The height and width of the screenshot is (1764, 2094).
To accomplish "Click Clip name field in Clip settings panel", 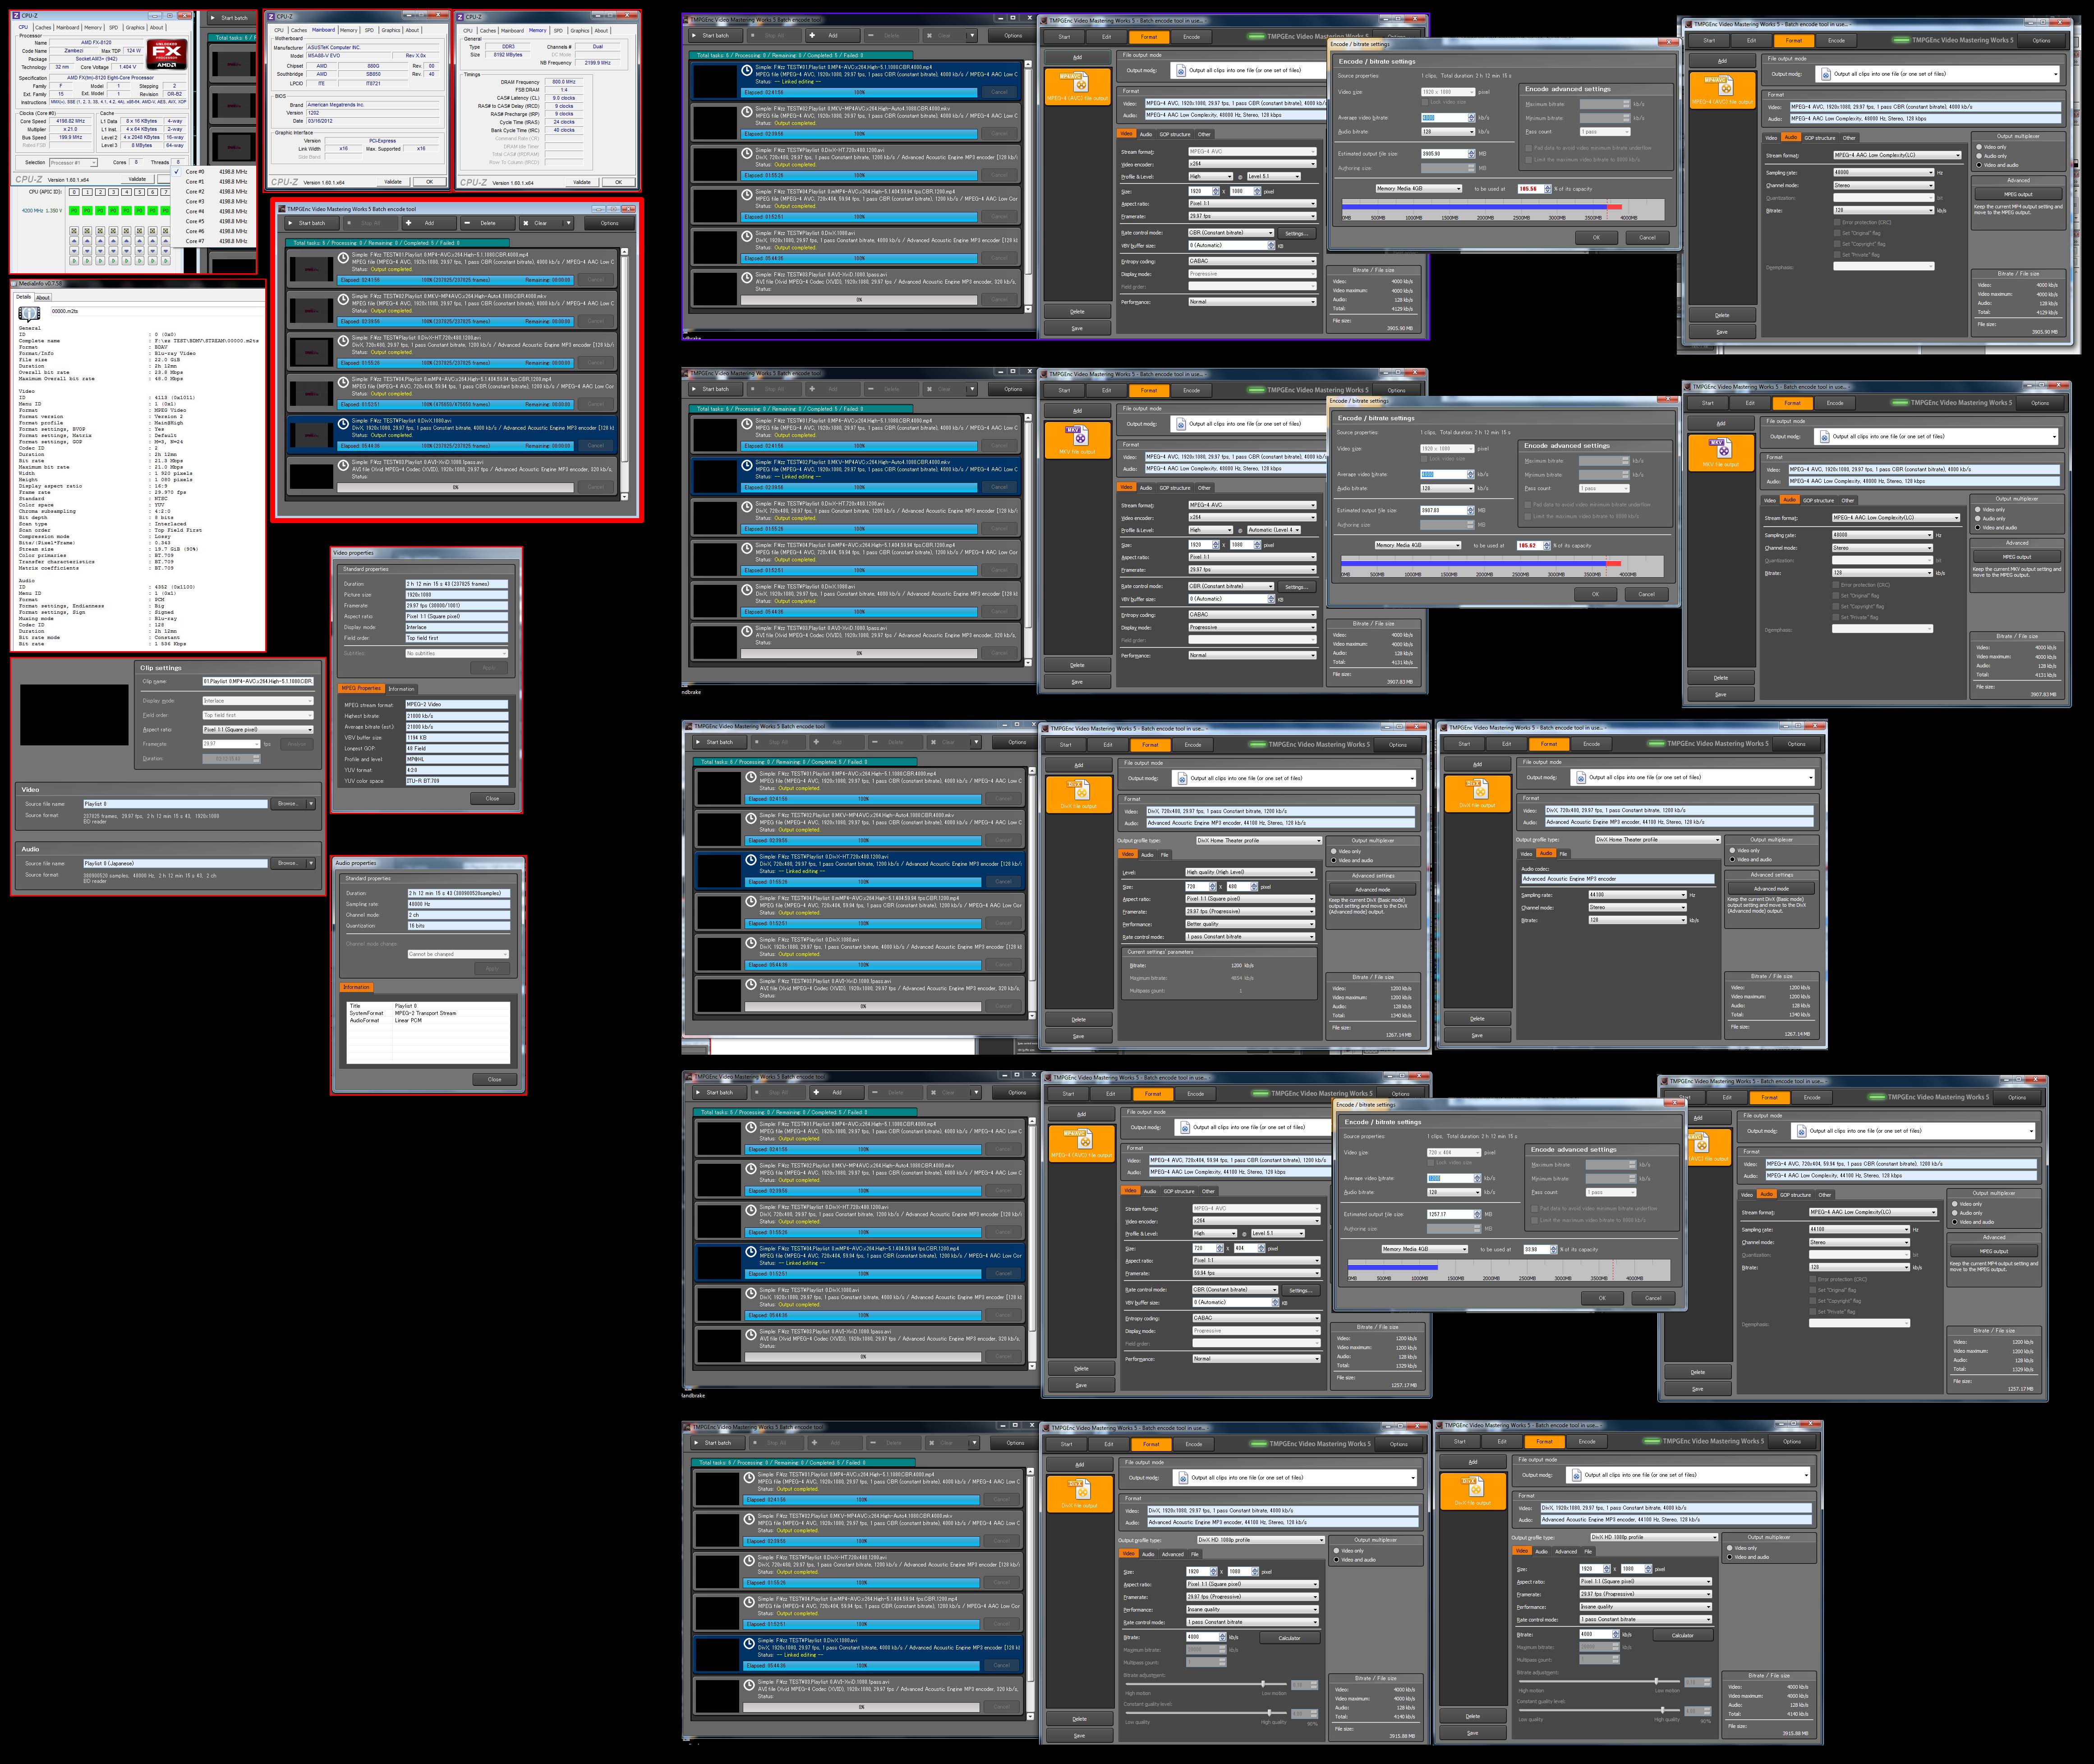I will pyautogui.click(x=257, y=681).
